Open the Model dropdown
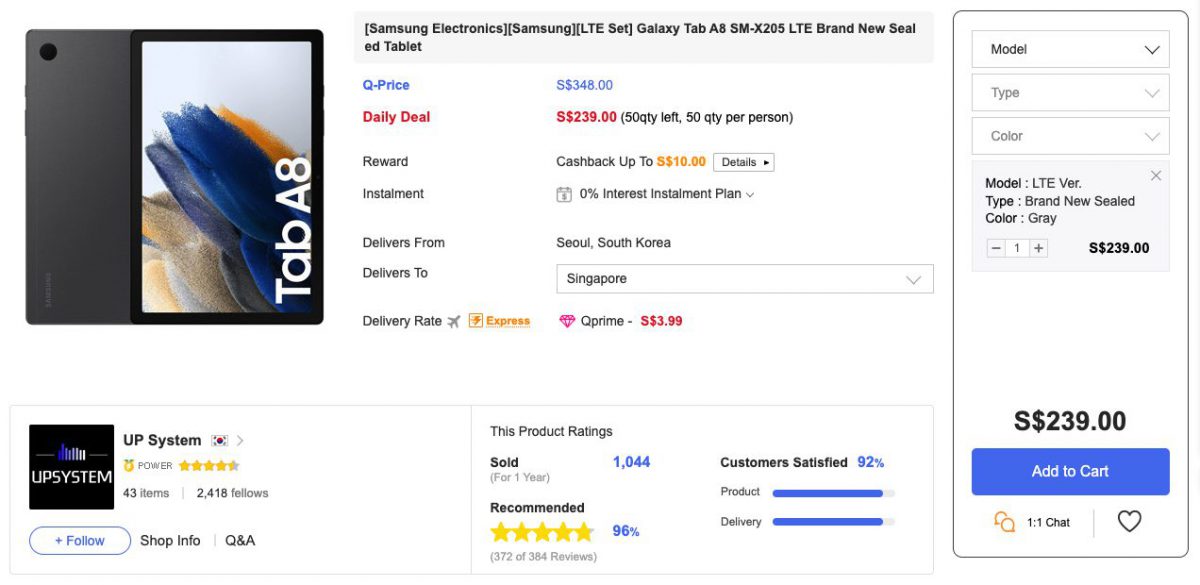Image resolution: width=1200 pixels, height=585 pixels. (1070, 48)
